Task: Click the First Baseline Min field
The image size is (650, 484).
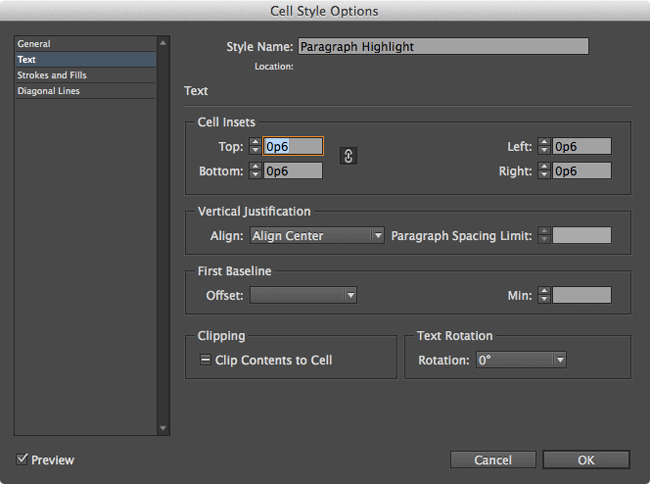Action: (x=582, y=295)
